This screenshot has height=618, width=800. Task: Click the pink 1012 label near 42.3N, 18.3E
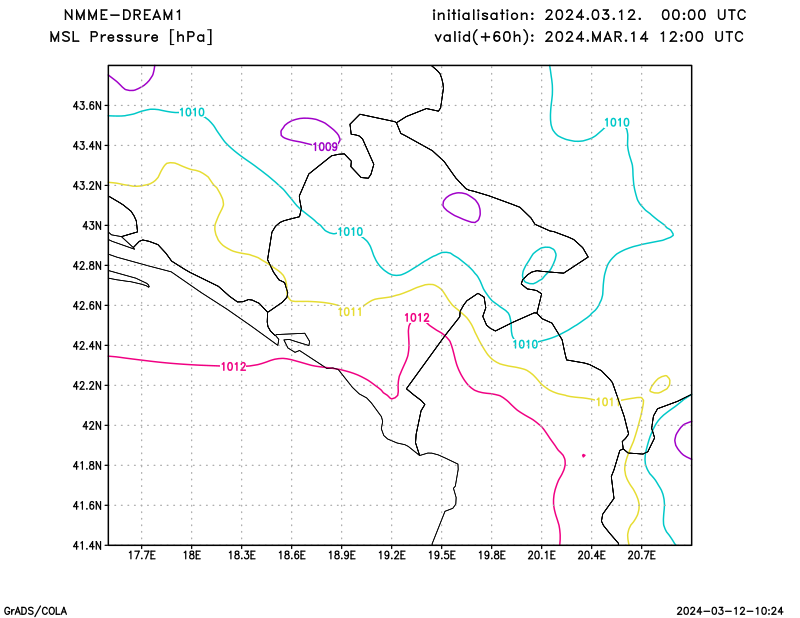[234, 366]
